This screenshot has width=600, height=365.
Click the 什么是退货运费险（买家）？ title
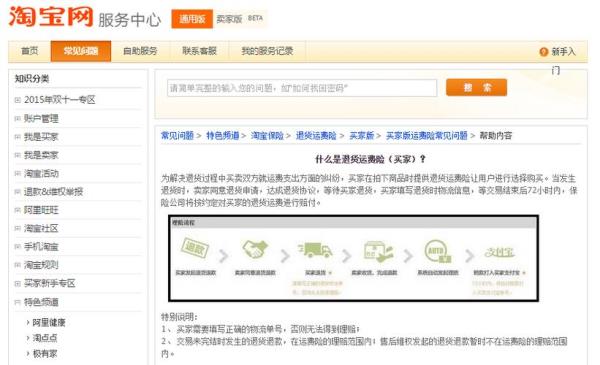pos(370,159)
